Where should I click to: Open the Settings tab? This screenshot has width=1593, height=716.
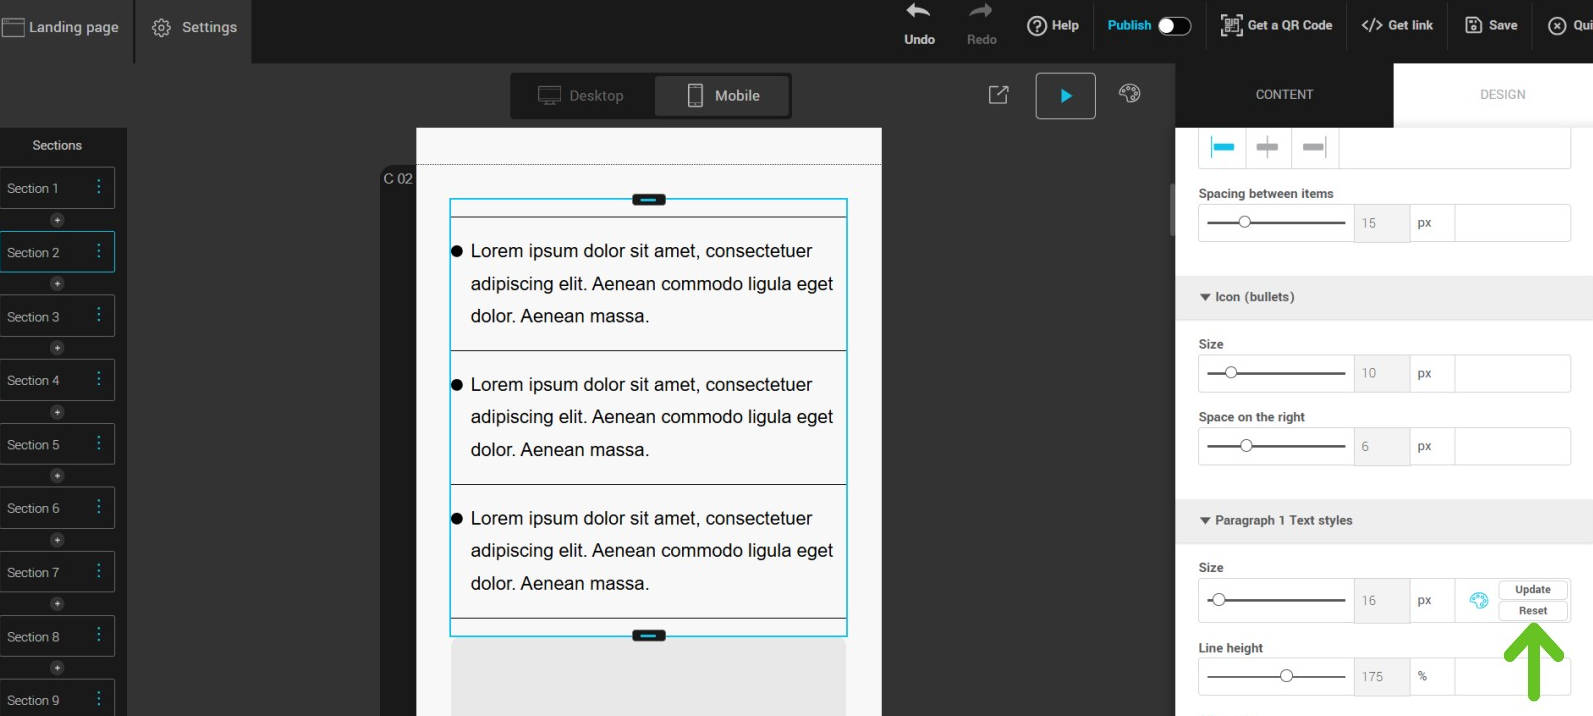[x=195, y=27]
